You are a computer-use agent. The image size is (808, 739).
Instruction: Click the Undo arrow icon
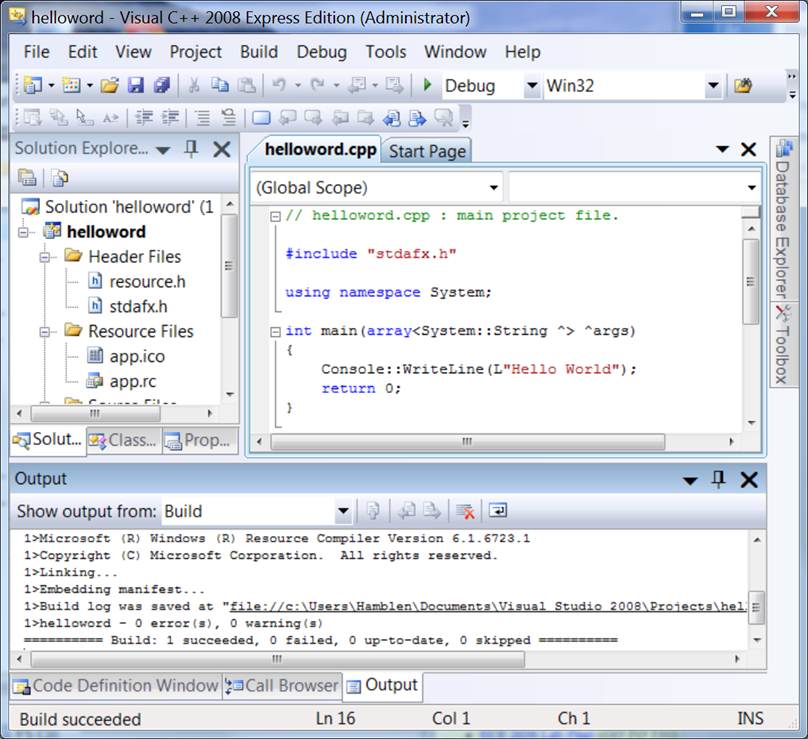click(x=279, y=85)
